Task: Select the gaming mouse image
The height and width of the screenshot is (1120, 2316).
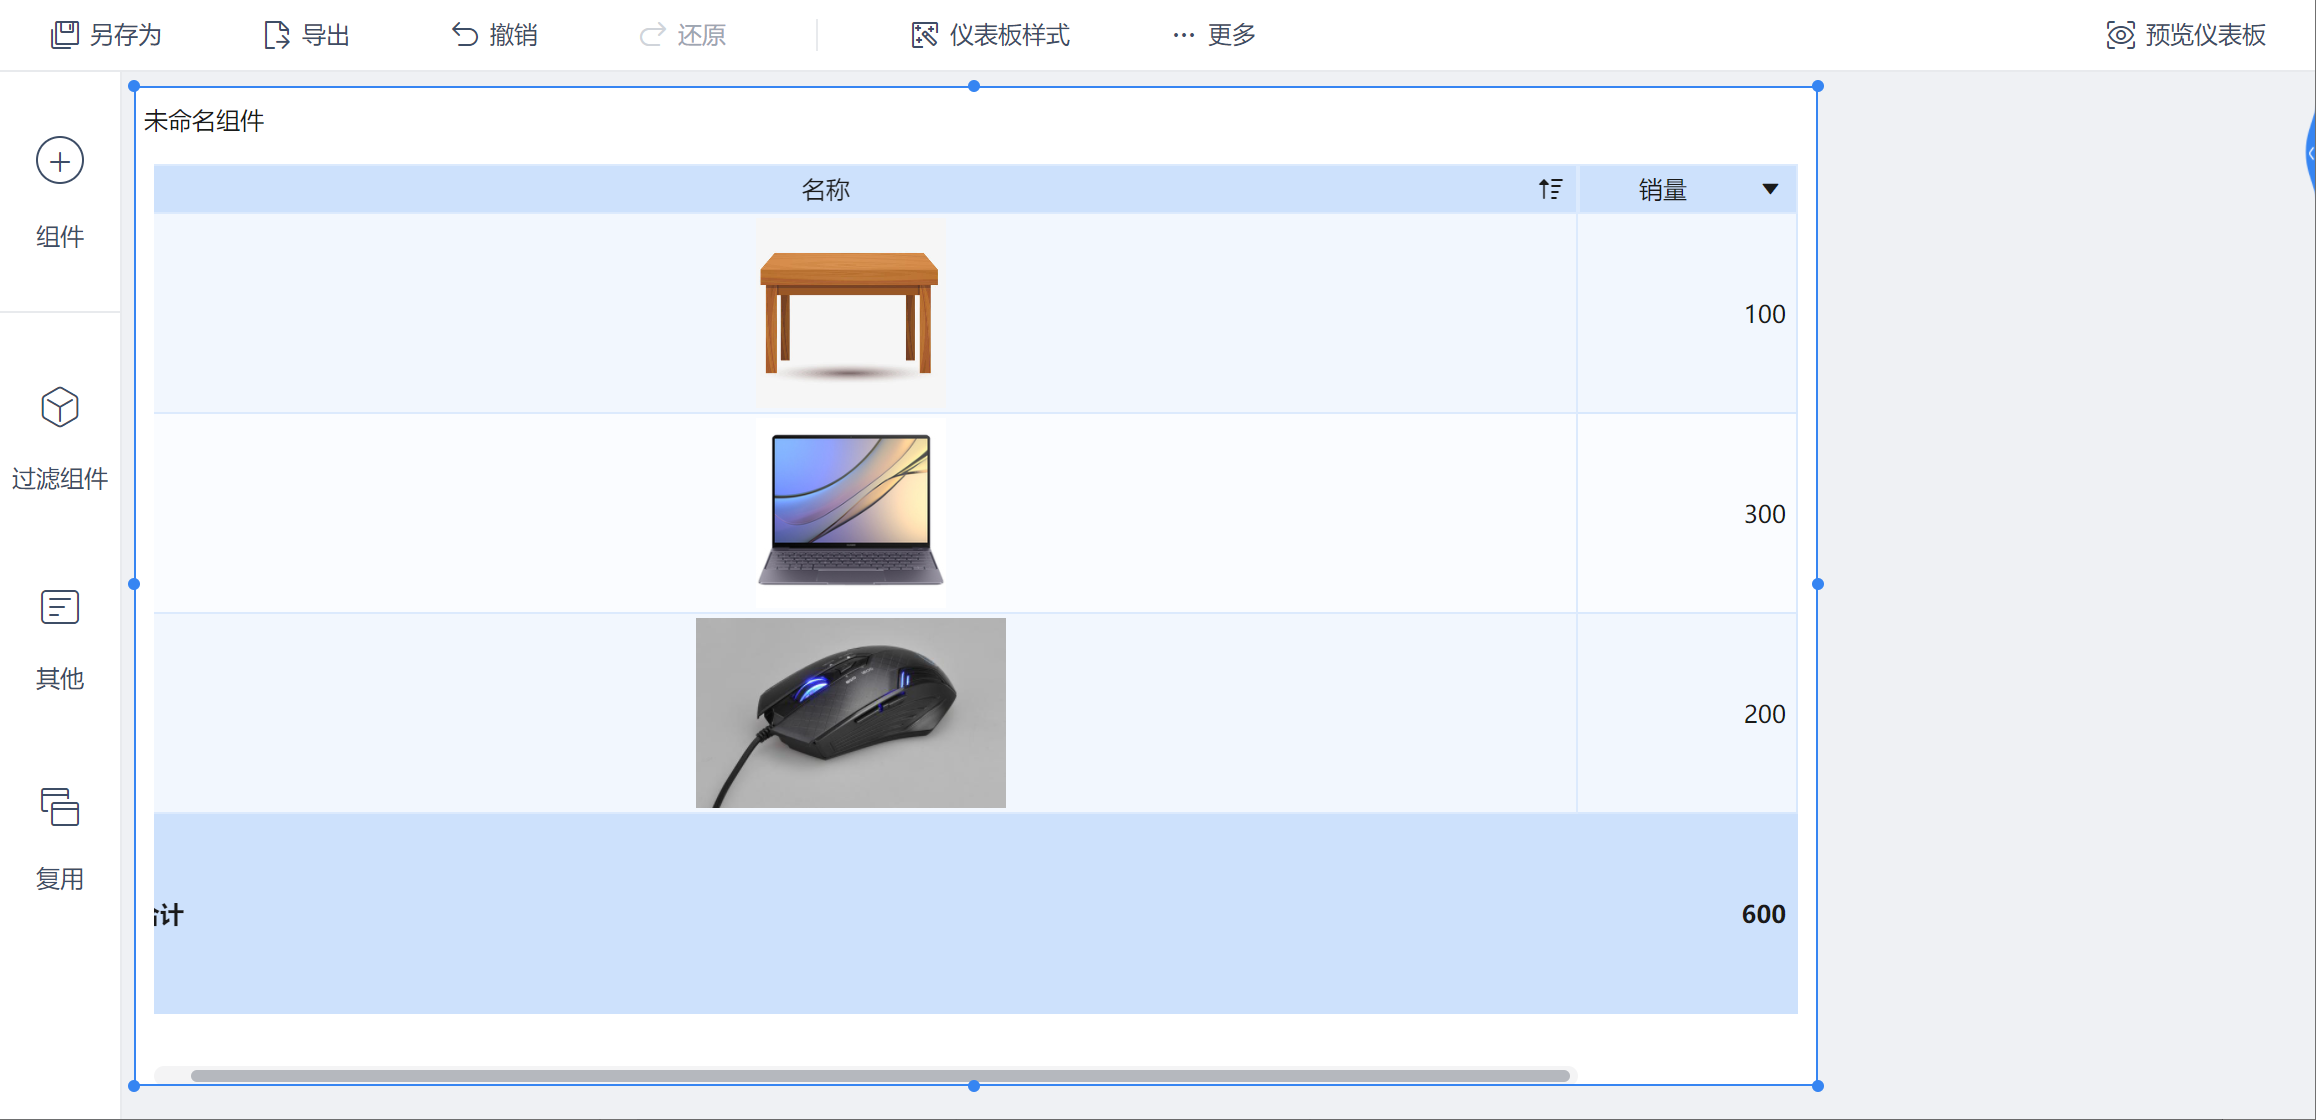Action: pos(850,713)
